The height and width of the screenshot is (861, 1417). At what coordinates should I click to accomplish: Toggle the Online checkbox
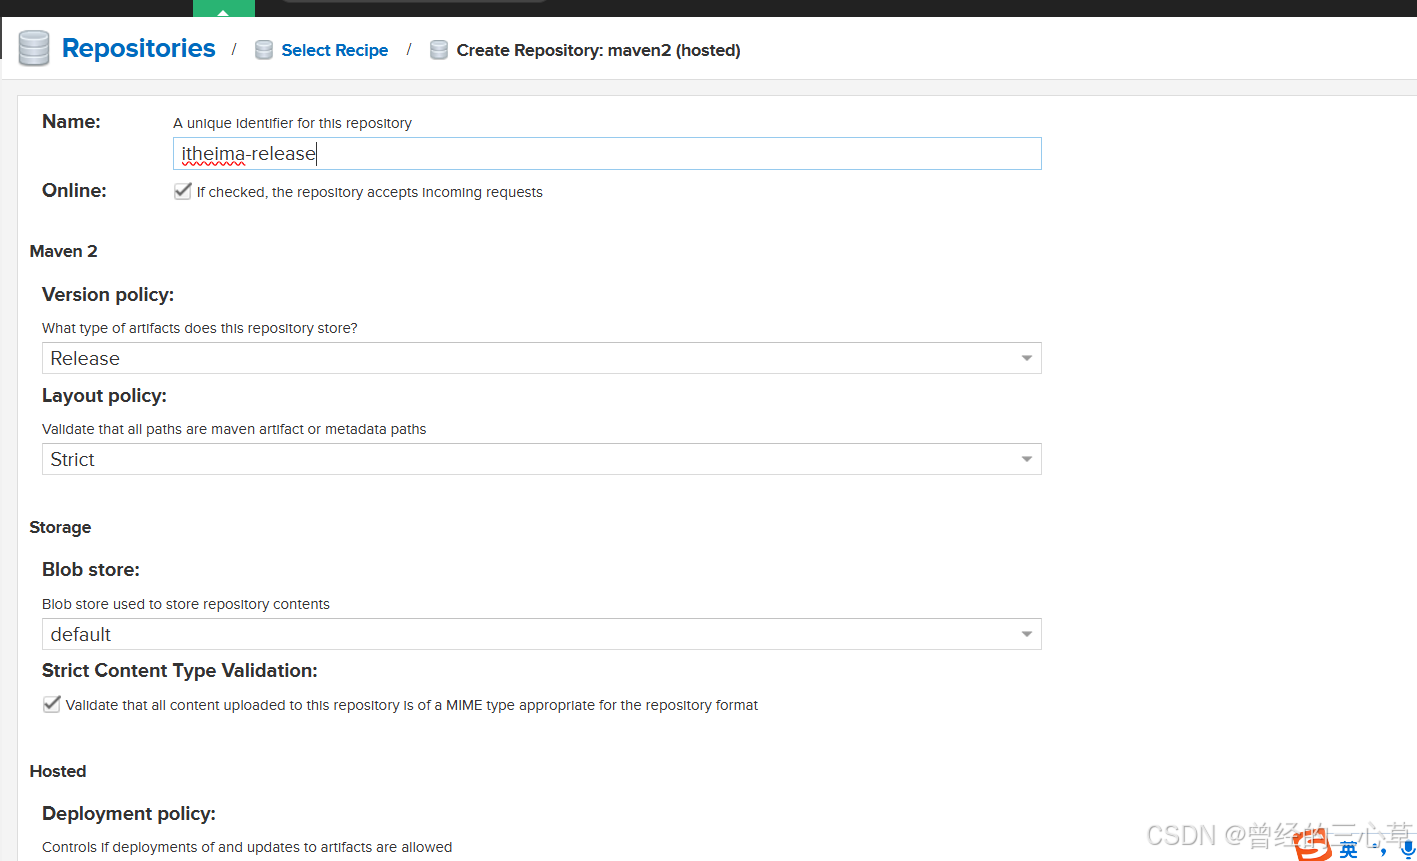click(x=183, y=191)
